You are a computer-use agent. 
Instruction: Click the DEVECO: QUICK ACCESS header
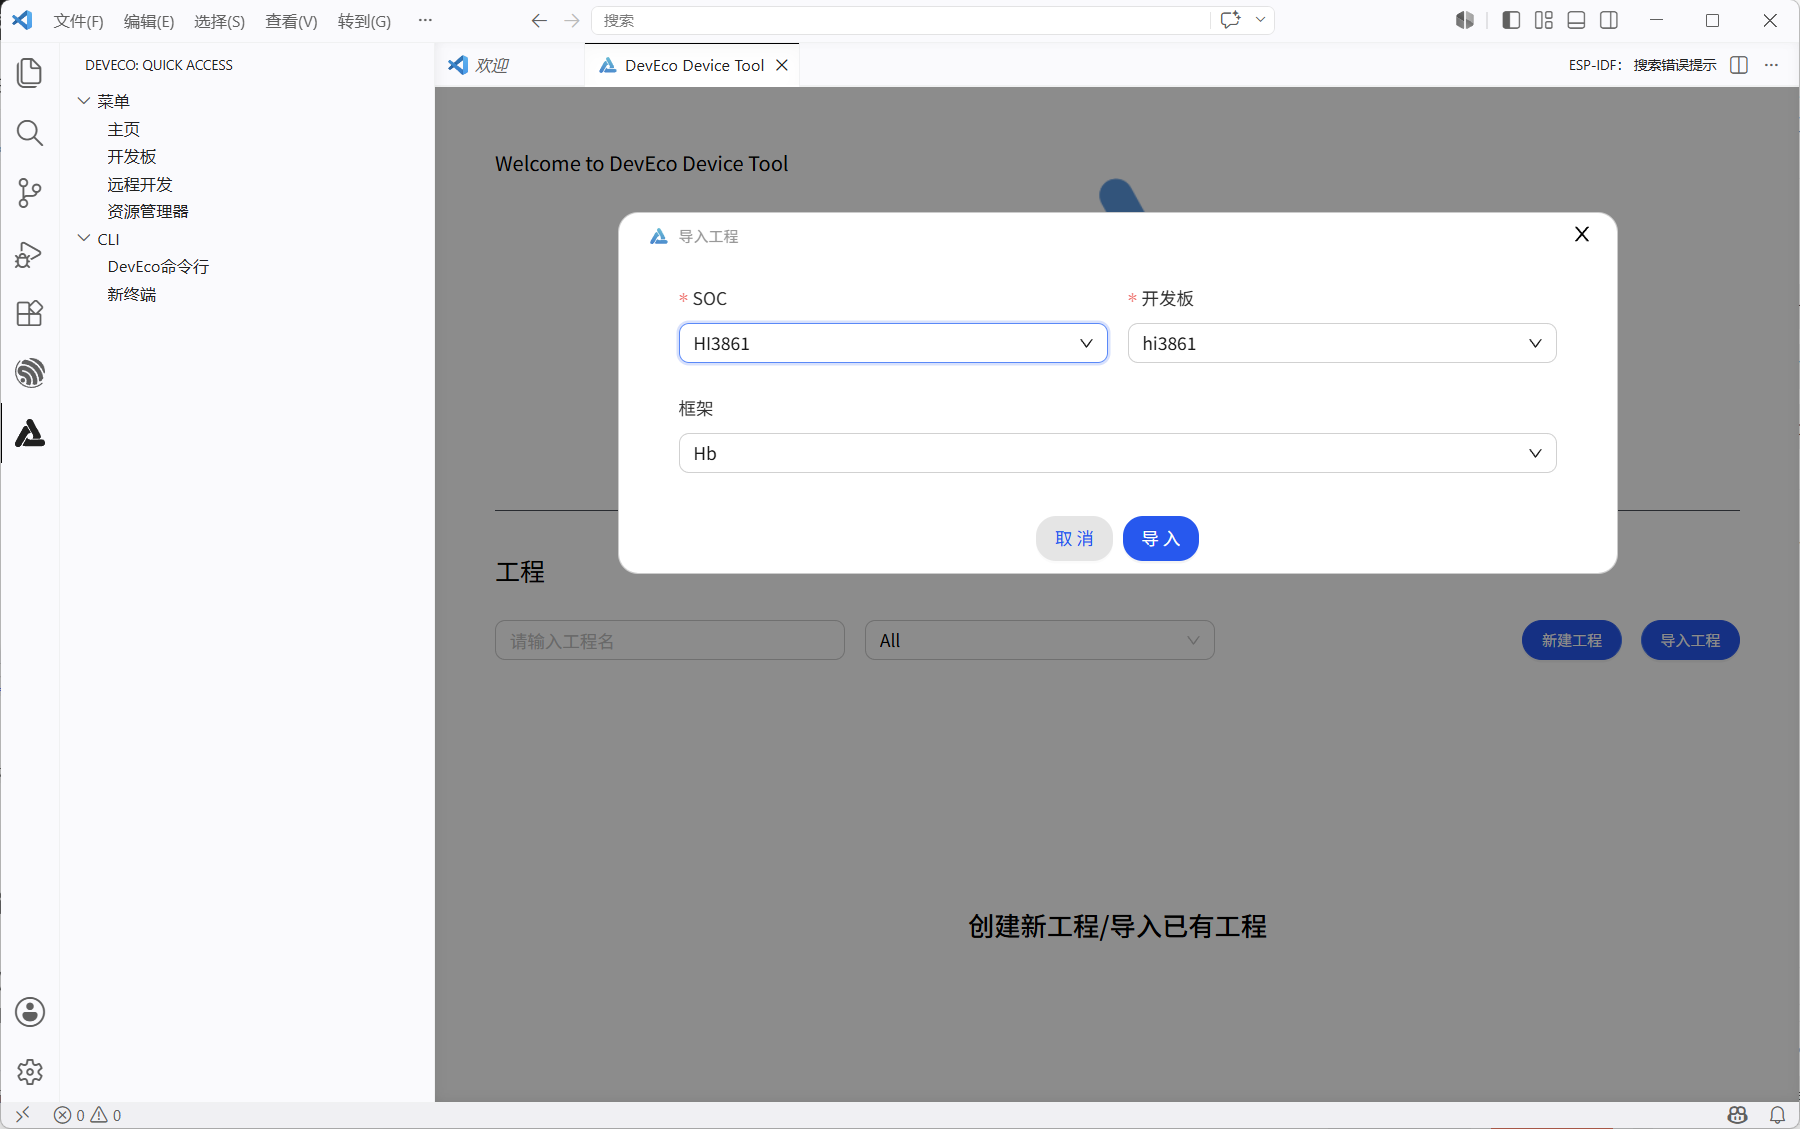click(159, 65)
